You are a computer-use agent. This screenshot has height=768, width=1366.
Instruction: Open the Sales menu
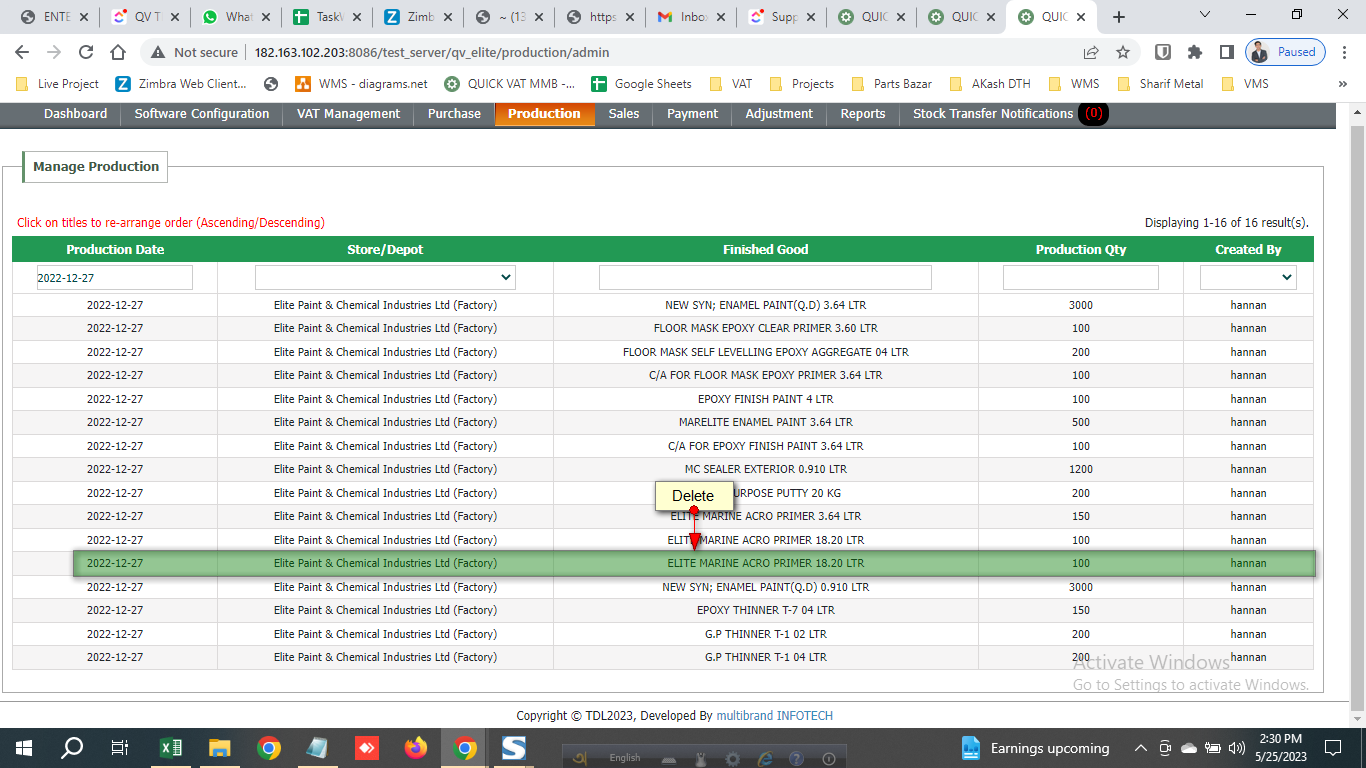[x=624, y=114]
